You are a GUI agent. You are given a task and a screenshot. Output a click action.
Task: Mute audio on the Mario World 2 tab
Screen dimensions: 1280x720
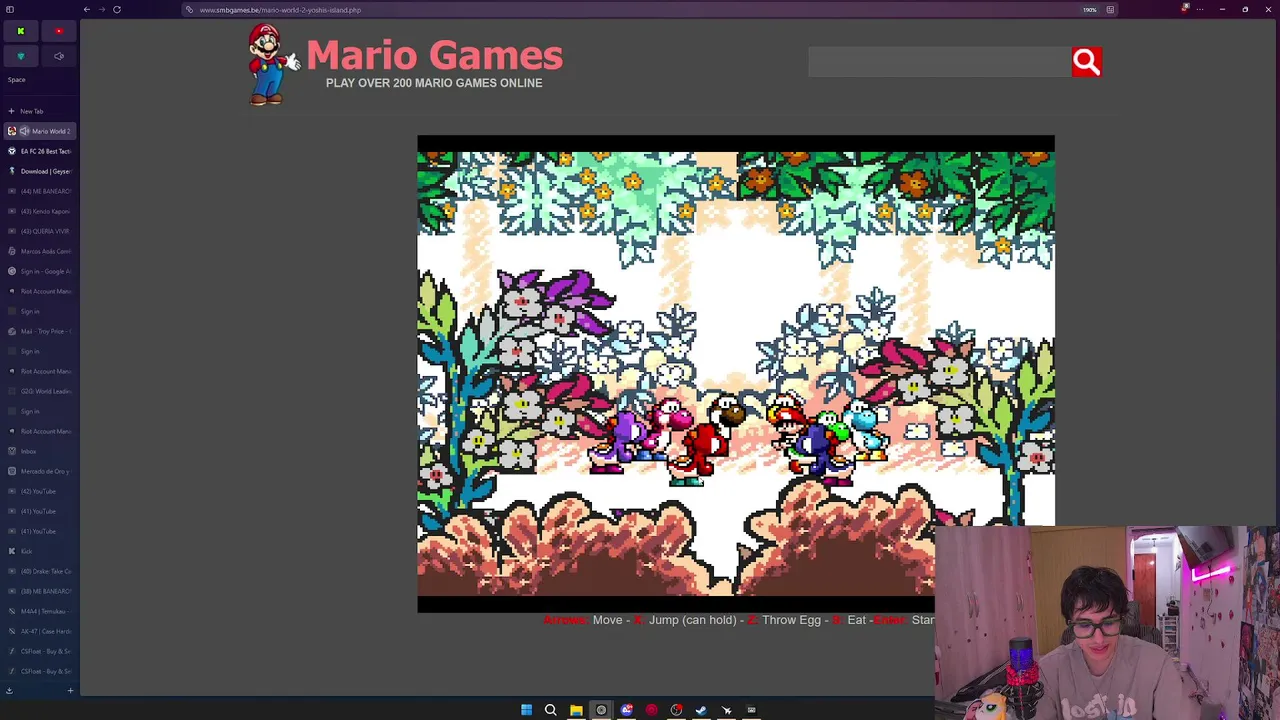coord(24,131)
